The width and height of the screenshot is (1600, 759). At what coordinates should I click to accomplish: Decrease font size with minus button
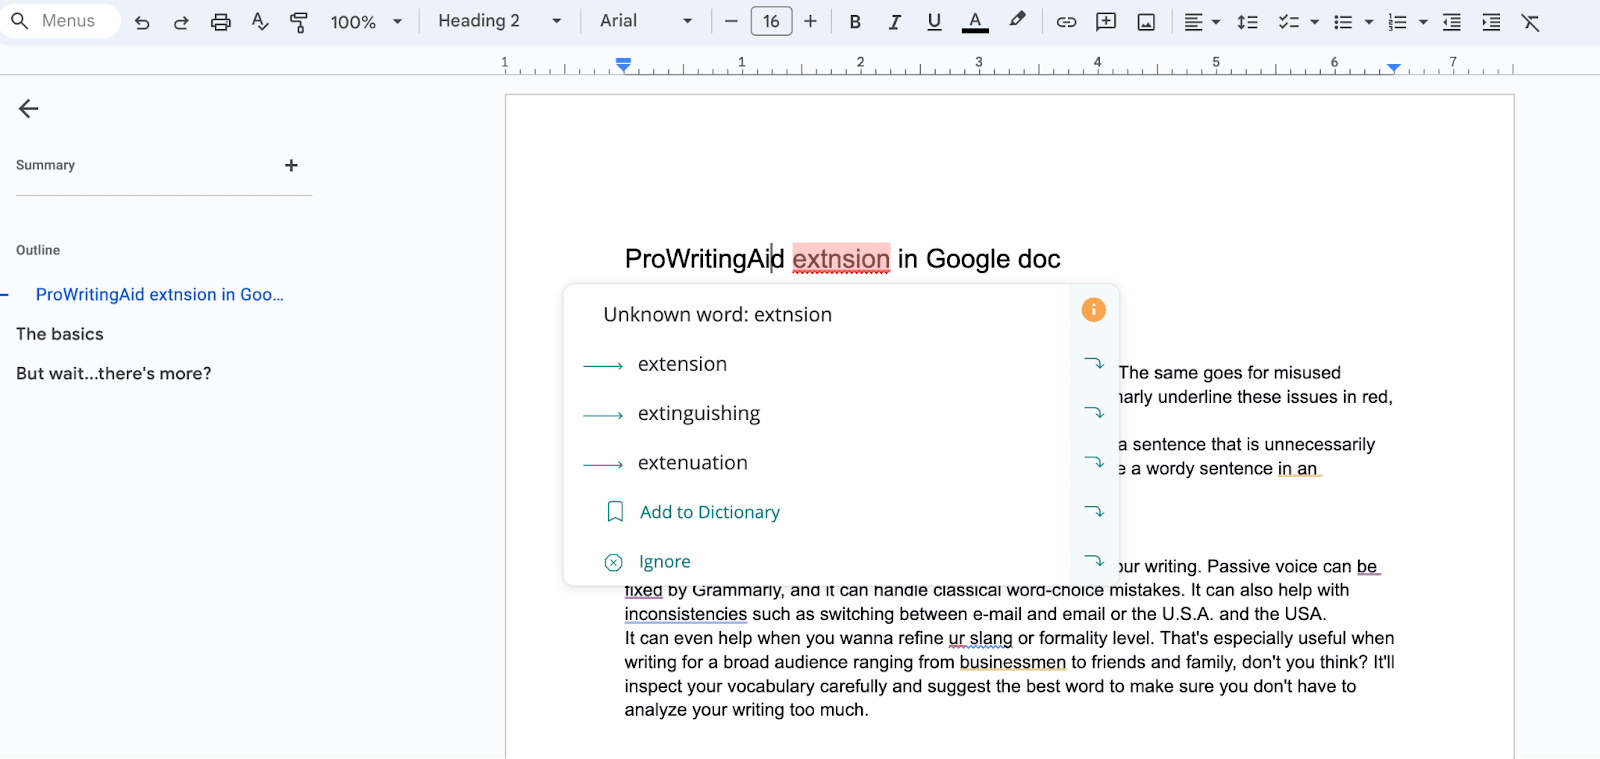(731, 21)
